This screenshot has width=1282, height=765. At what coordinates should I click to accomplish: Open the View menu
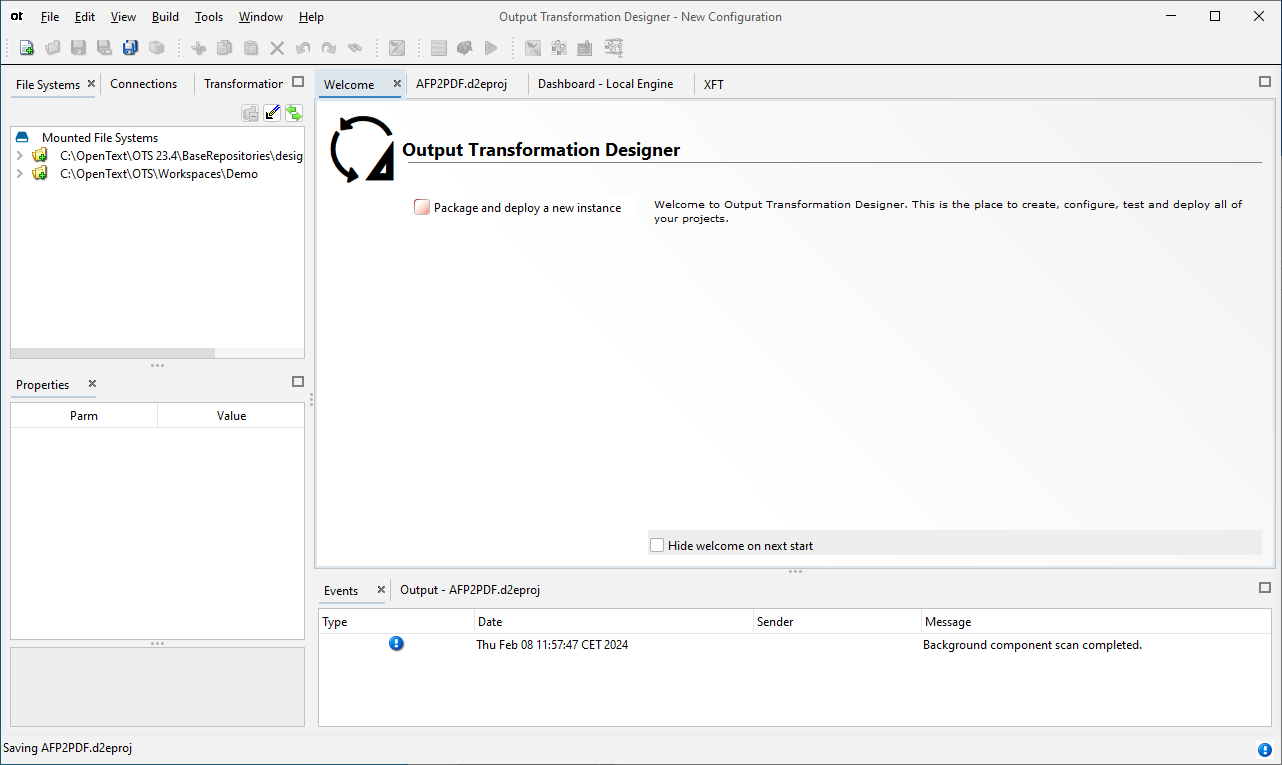[123, 17]
